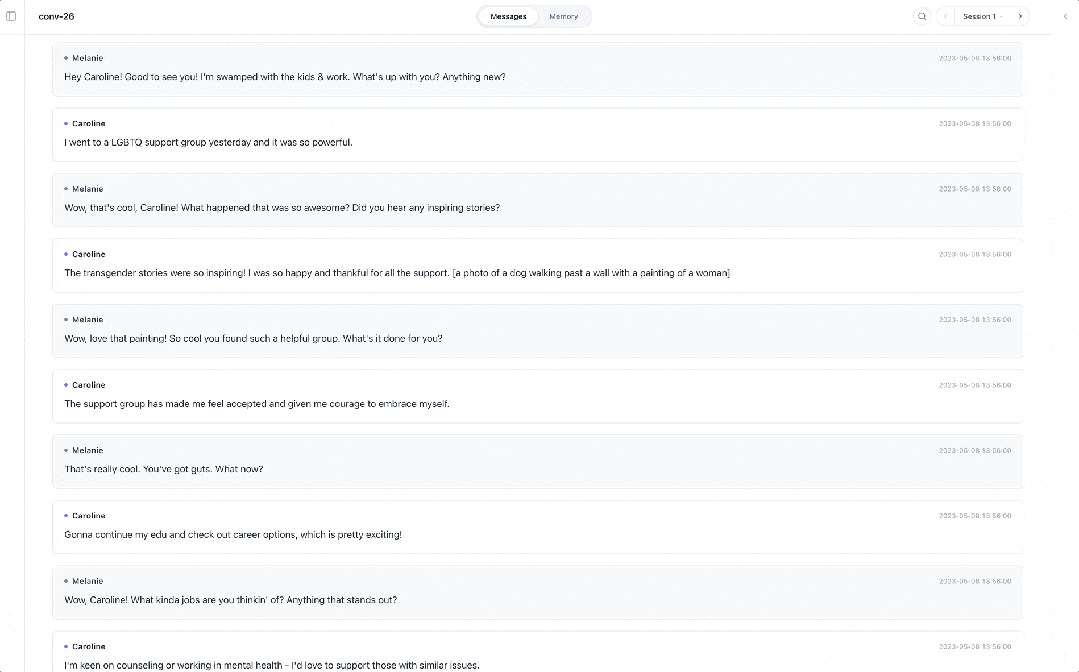The image size is (1079, 672).
Task: Select Caroline's message about feeling accepted
Action: [257, 404]
